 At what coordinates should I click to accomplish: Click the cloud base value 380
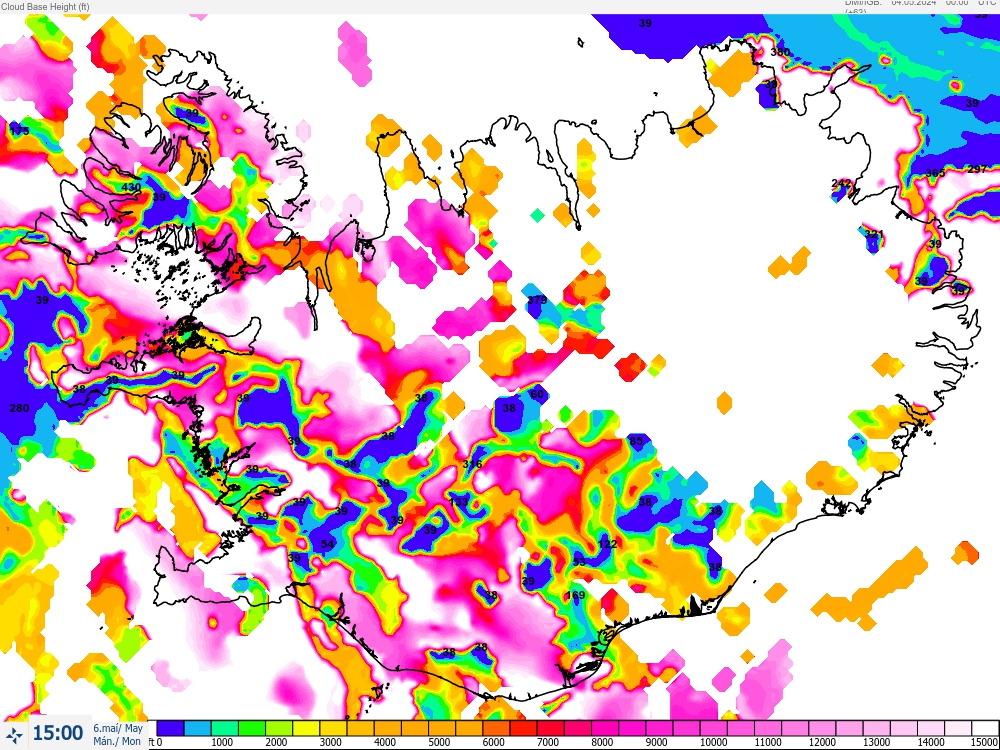click(x=780, y=52)
